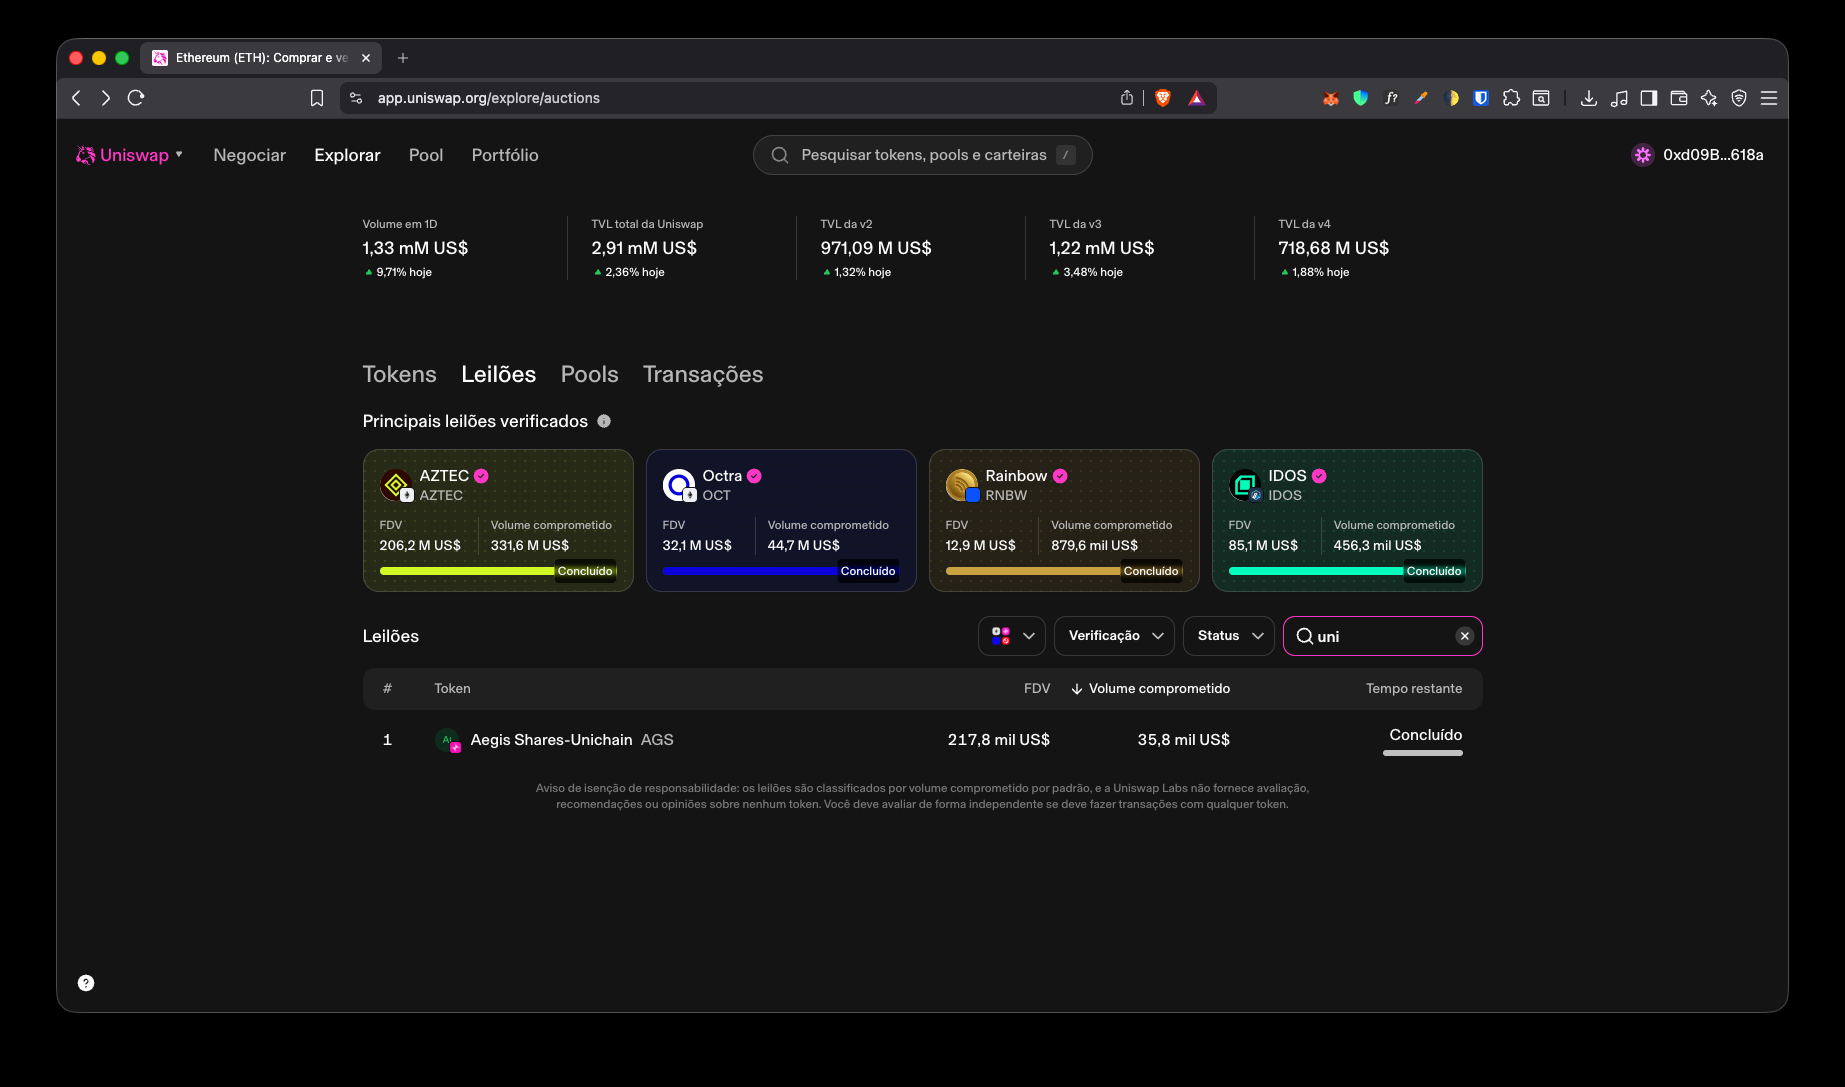Open the AZTEC auction card
This screenshot has width=1845, height=1087.
(498, 520)
